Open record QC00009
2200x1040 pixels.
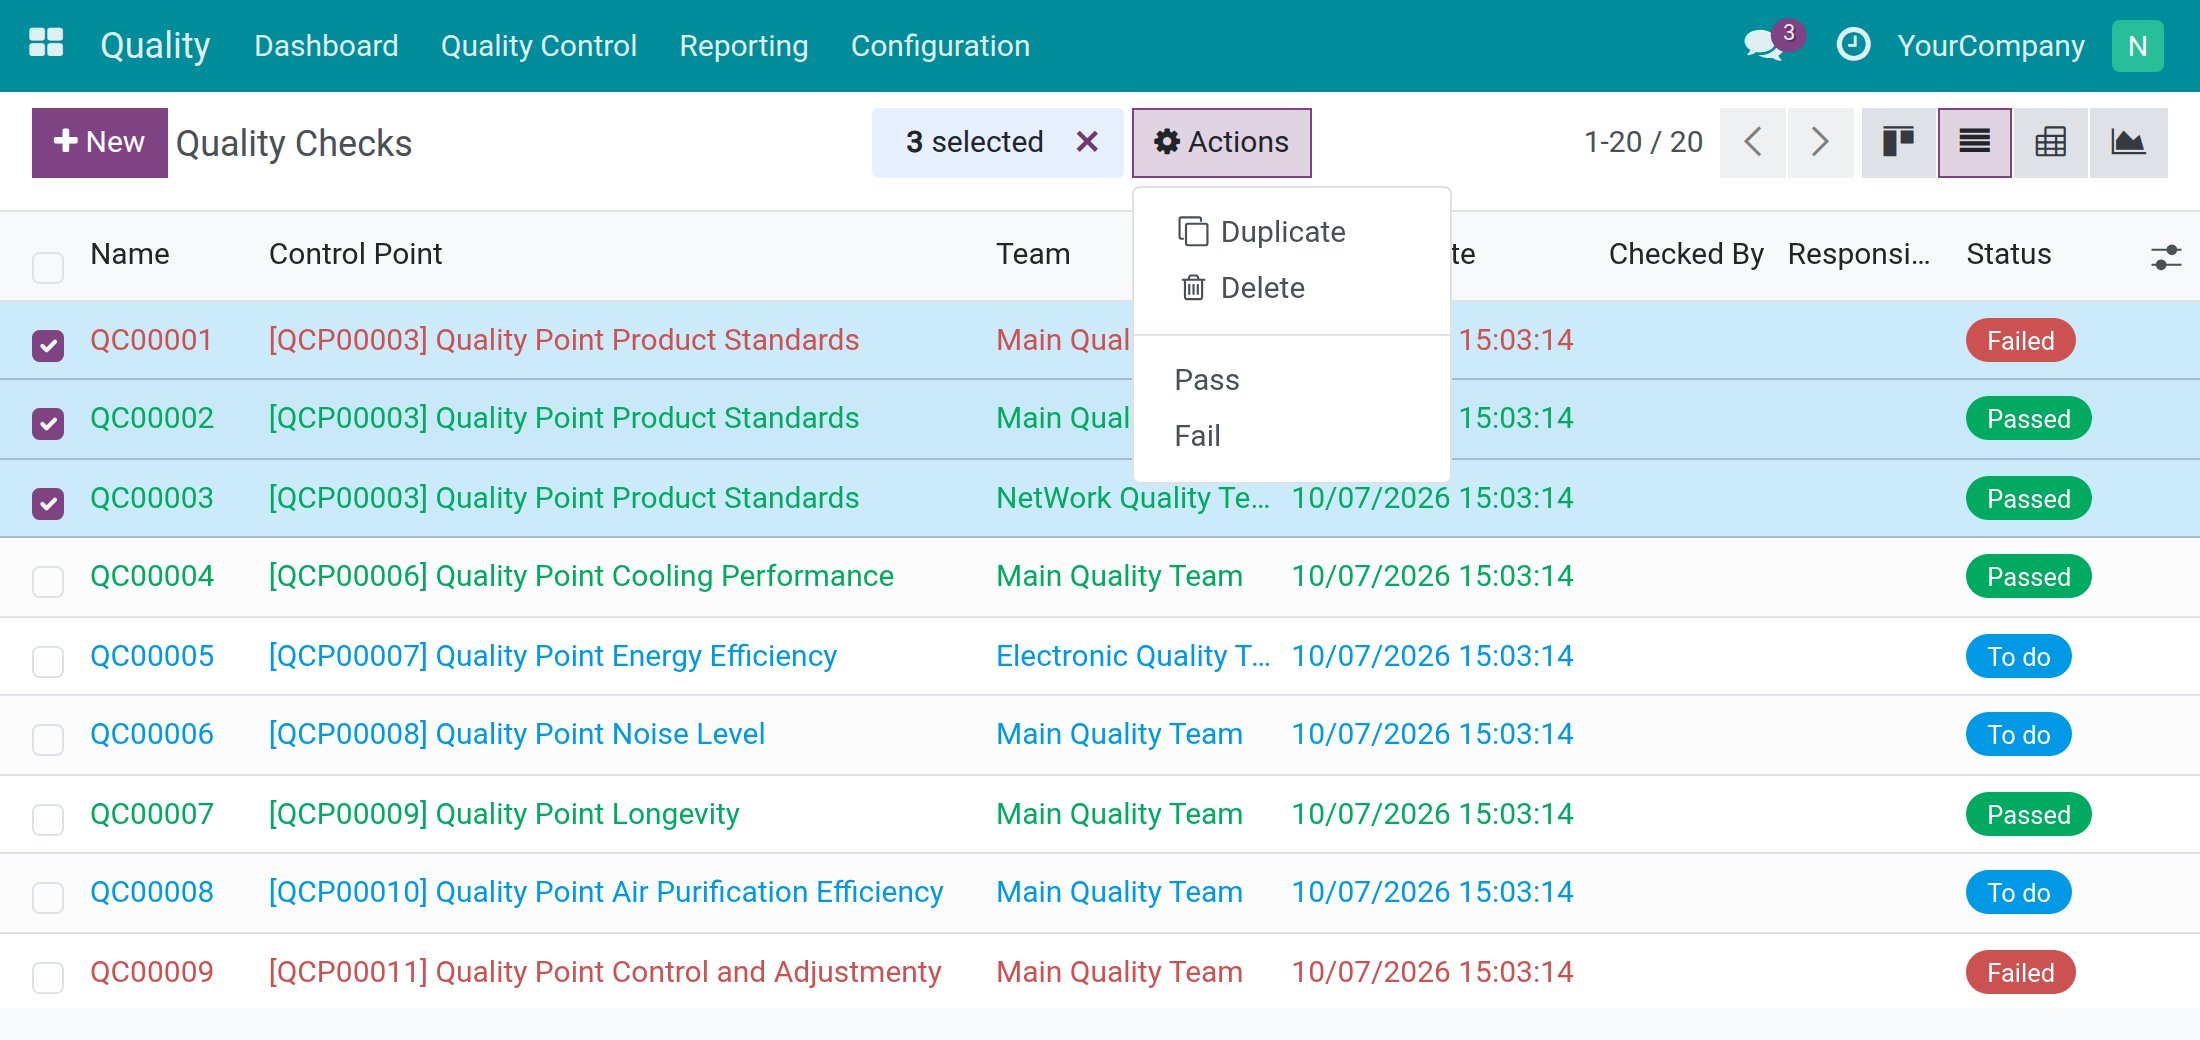[x=151, y=972]
